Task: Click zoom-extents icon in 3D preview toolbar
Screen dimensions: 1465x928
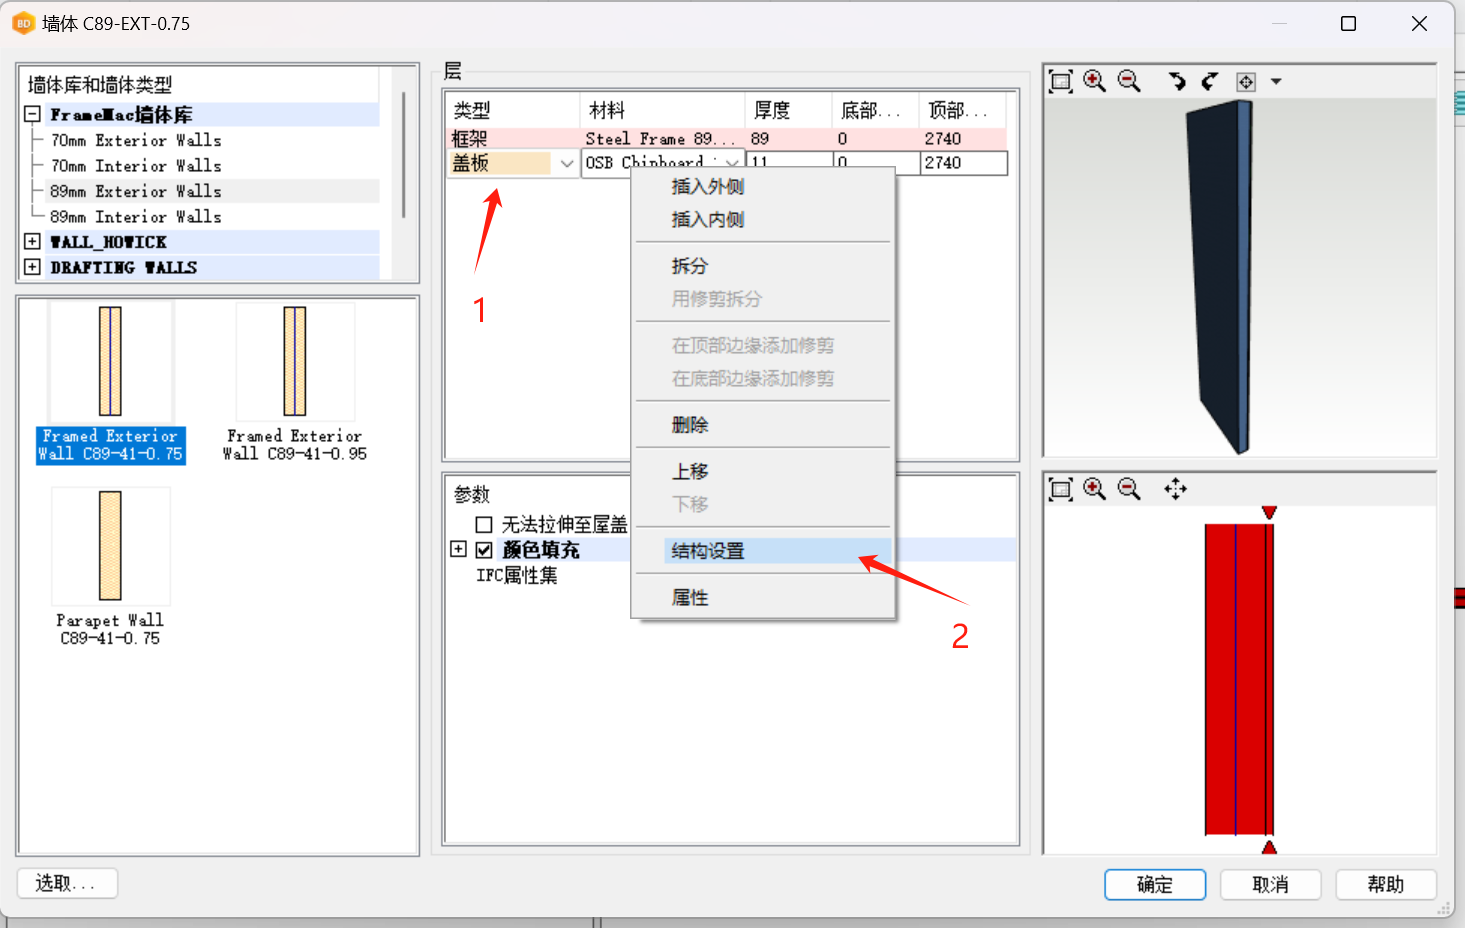Action: [1060, 82]
